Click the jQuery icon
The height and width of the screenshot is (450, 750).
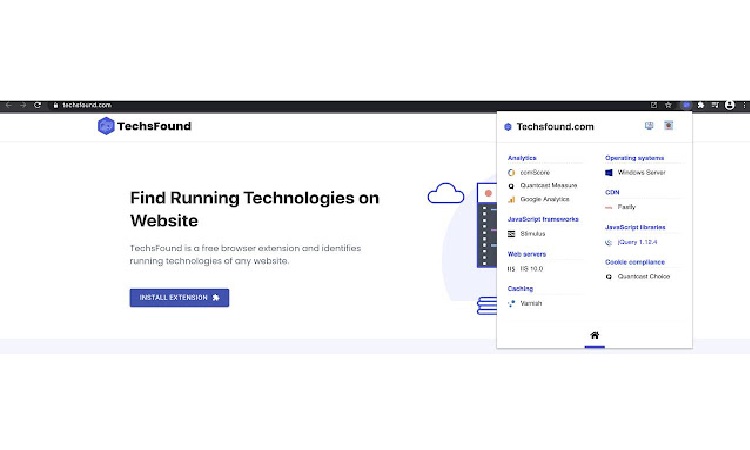[x=608, y=242]
